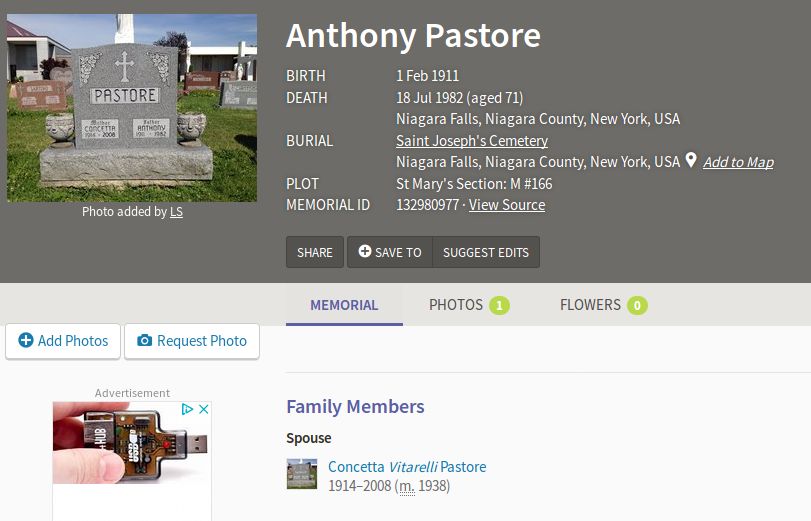The image size is (811, 521).
Task: Click the map pin icon beside burial location
Action: 690,160
